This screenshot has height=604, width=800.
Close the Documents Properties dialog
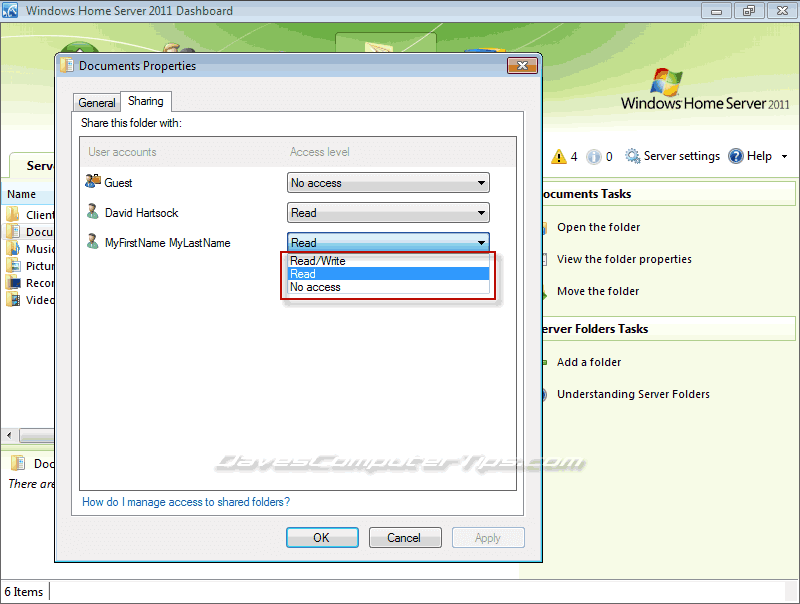tap(522, 65)
